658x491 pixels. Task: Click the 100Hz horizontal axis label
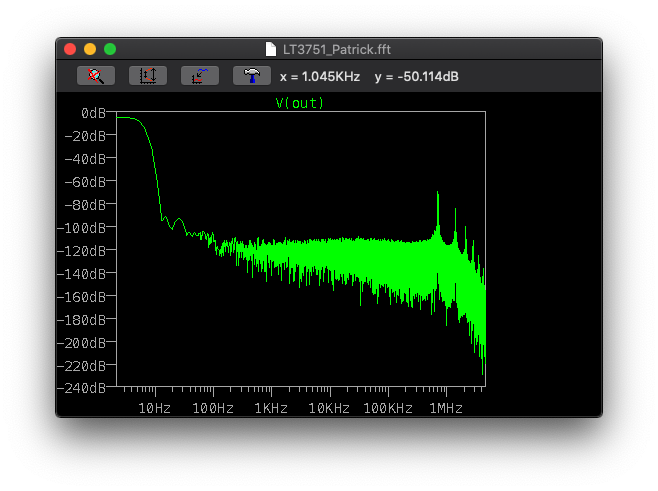click(213, 408)
